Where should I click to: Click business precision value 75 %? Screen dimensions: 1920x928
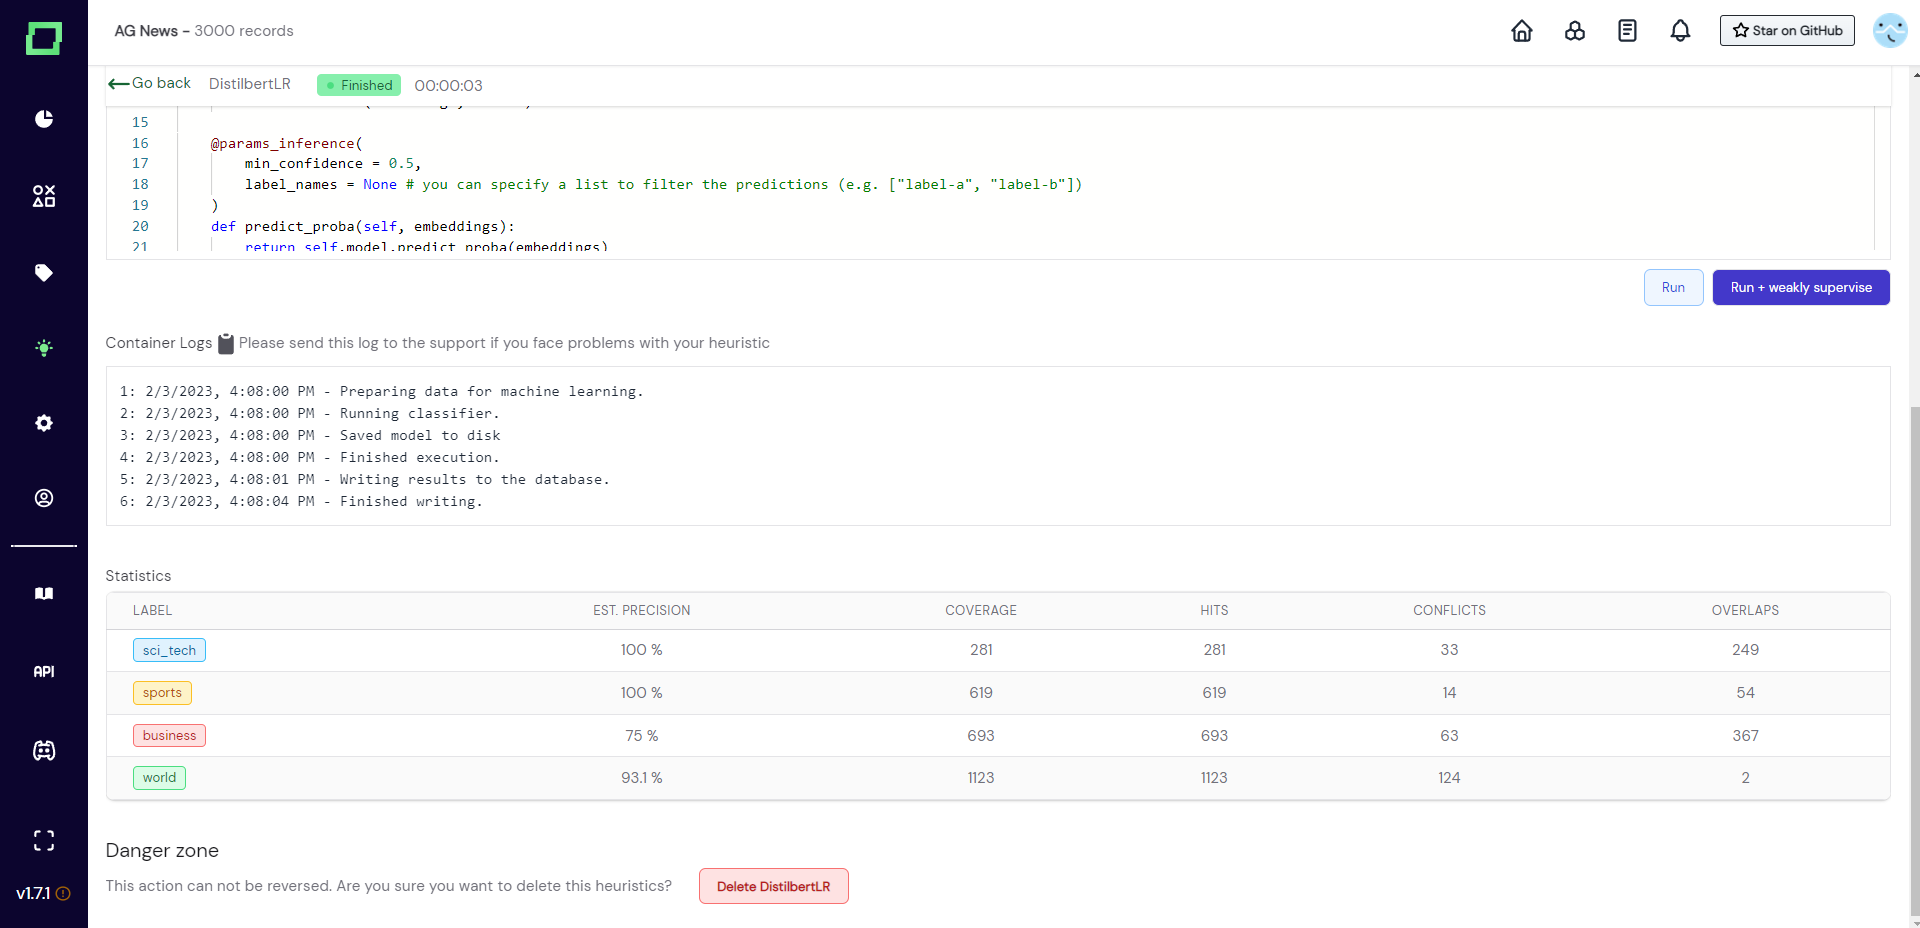[642, 736]
